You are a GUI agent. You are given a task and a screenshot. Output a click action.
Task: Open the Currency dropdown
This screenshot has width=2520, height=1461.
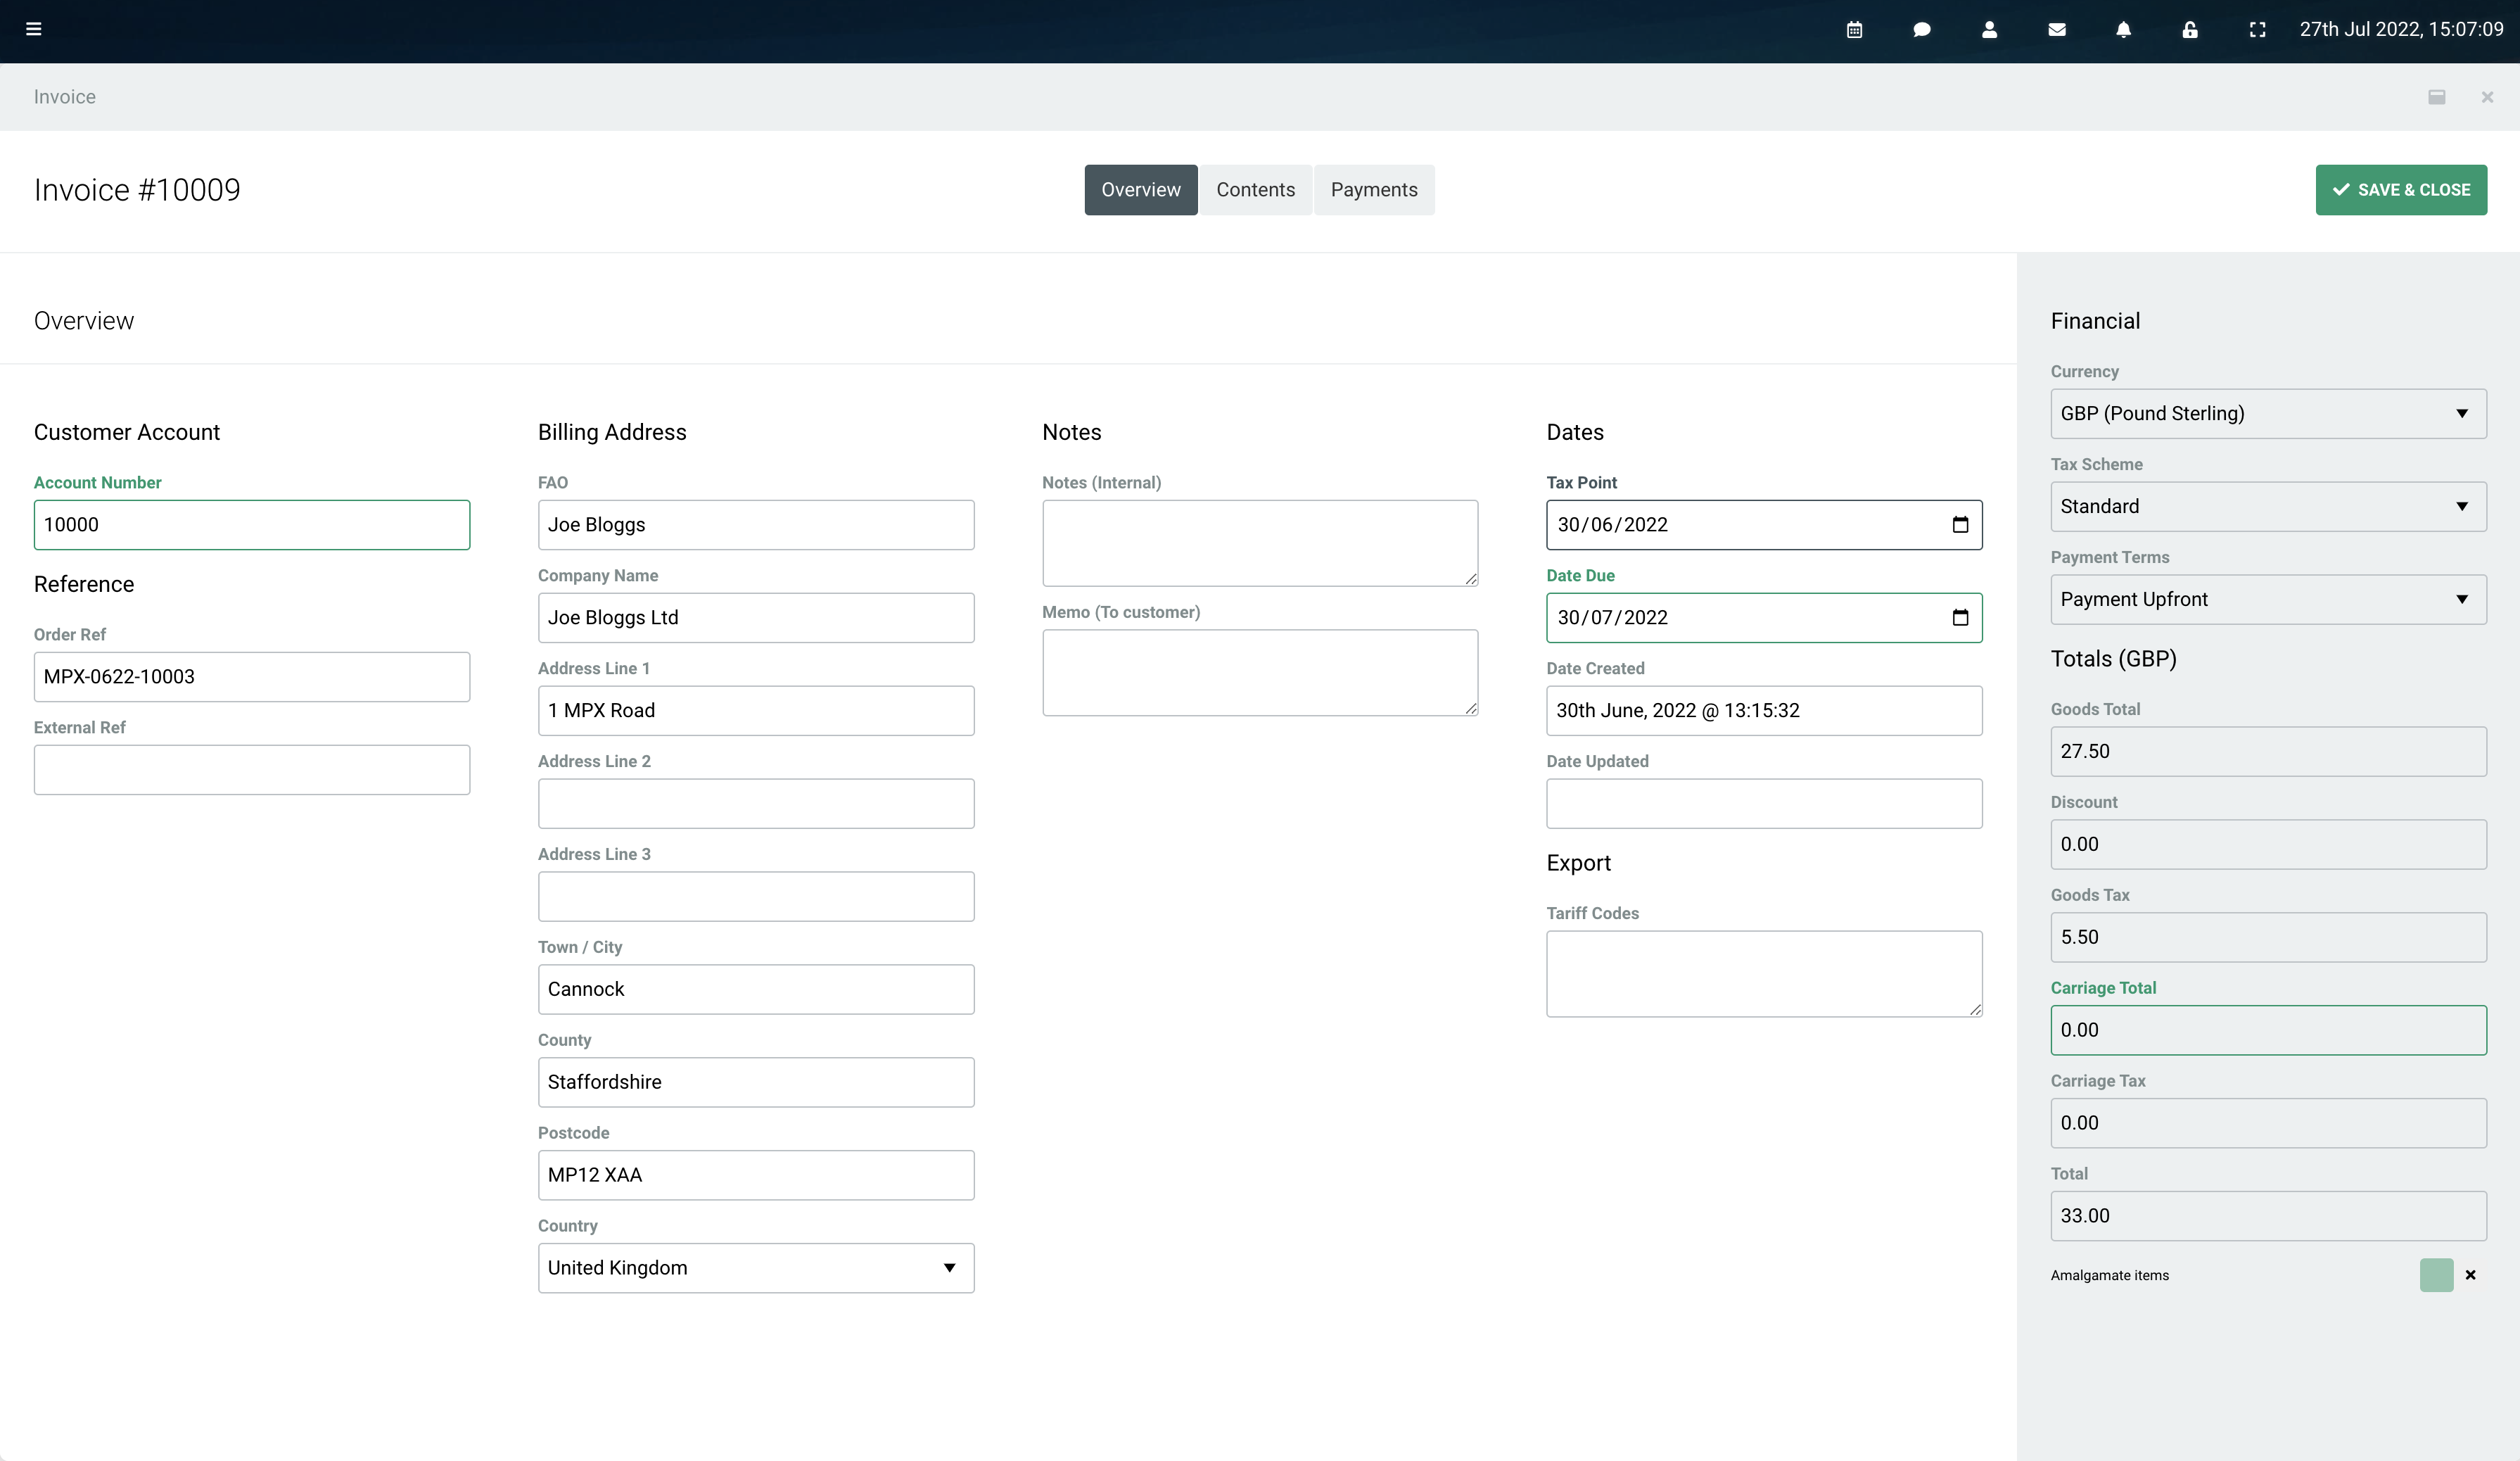coord(2267,413)
